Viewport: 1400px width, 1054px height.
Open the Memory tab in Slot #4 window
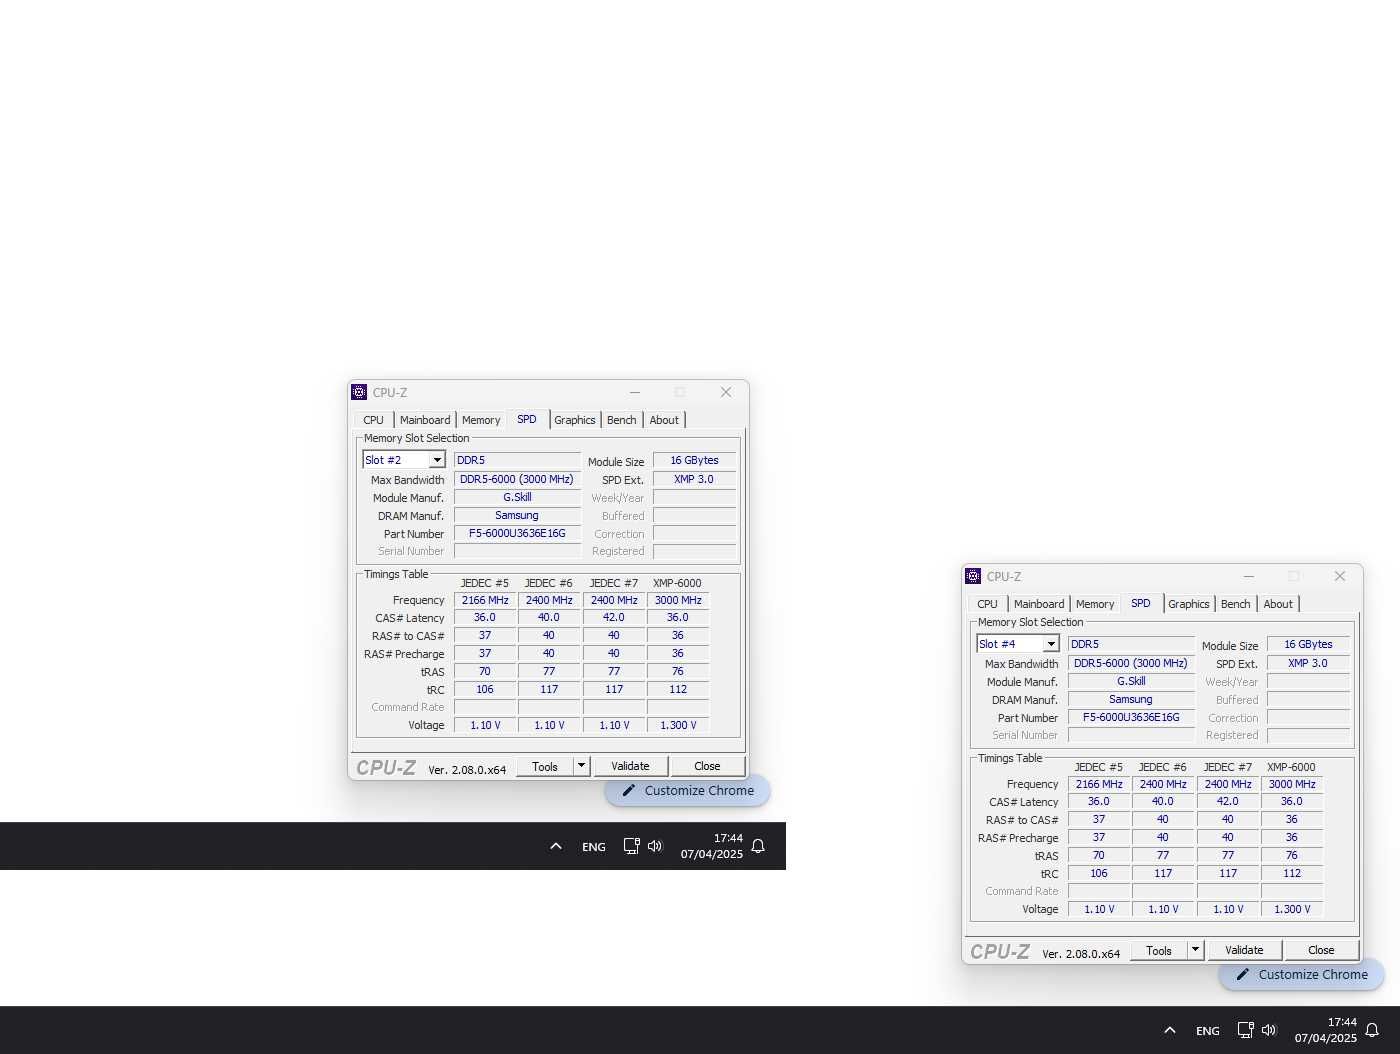pyautogui.click(x=1095, y=604)
